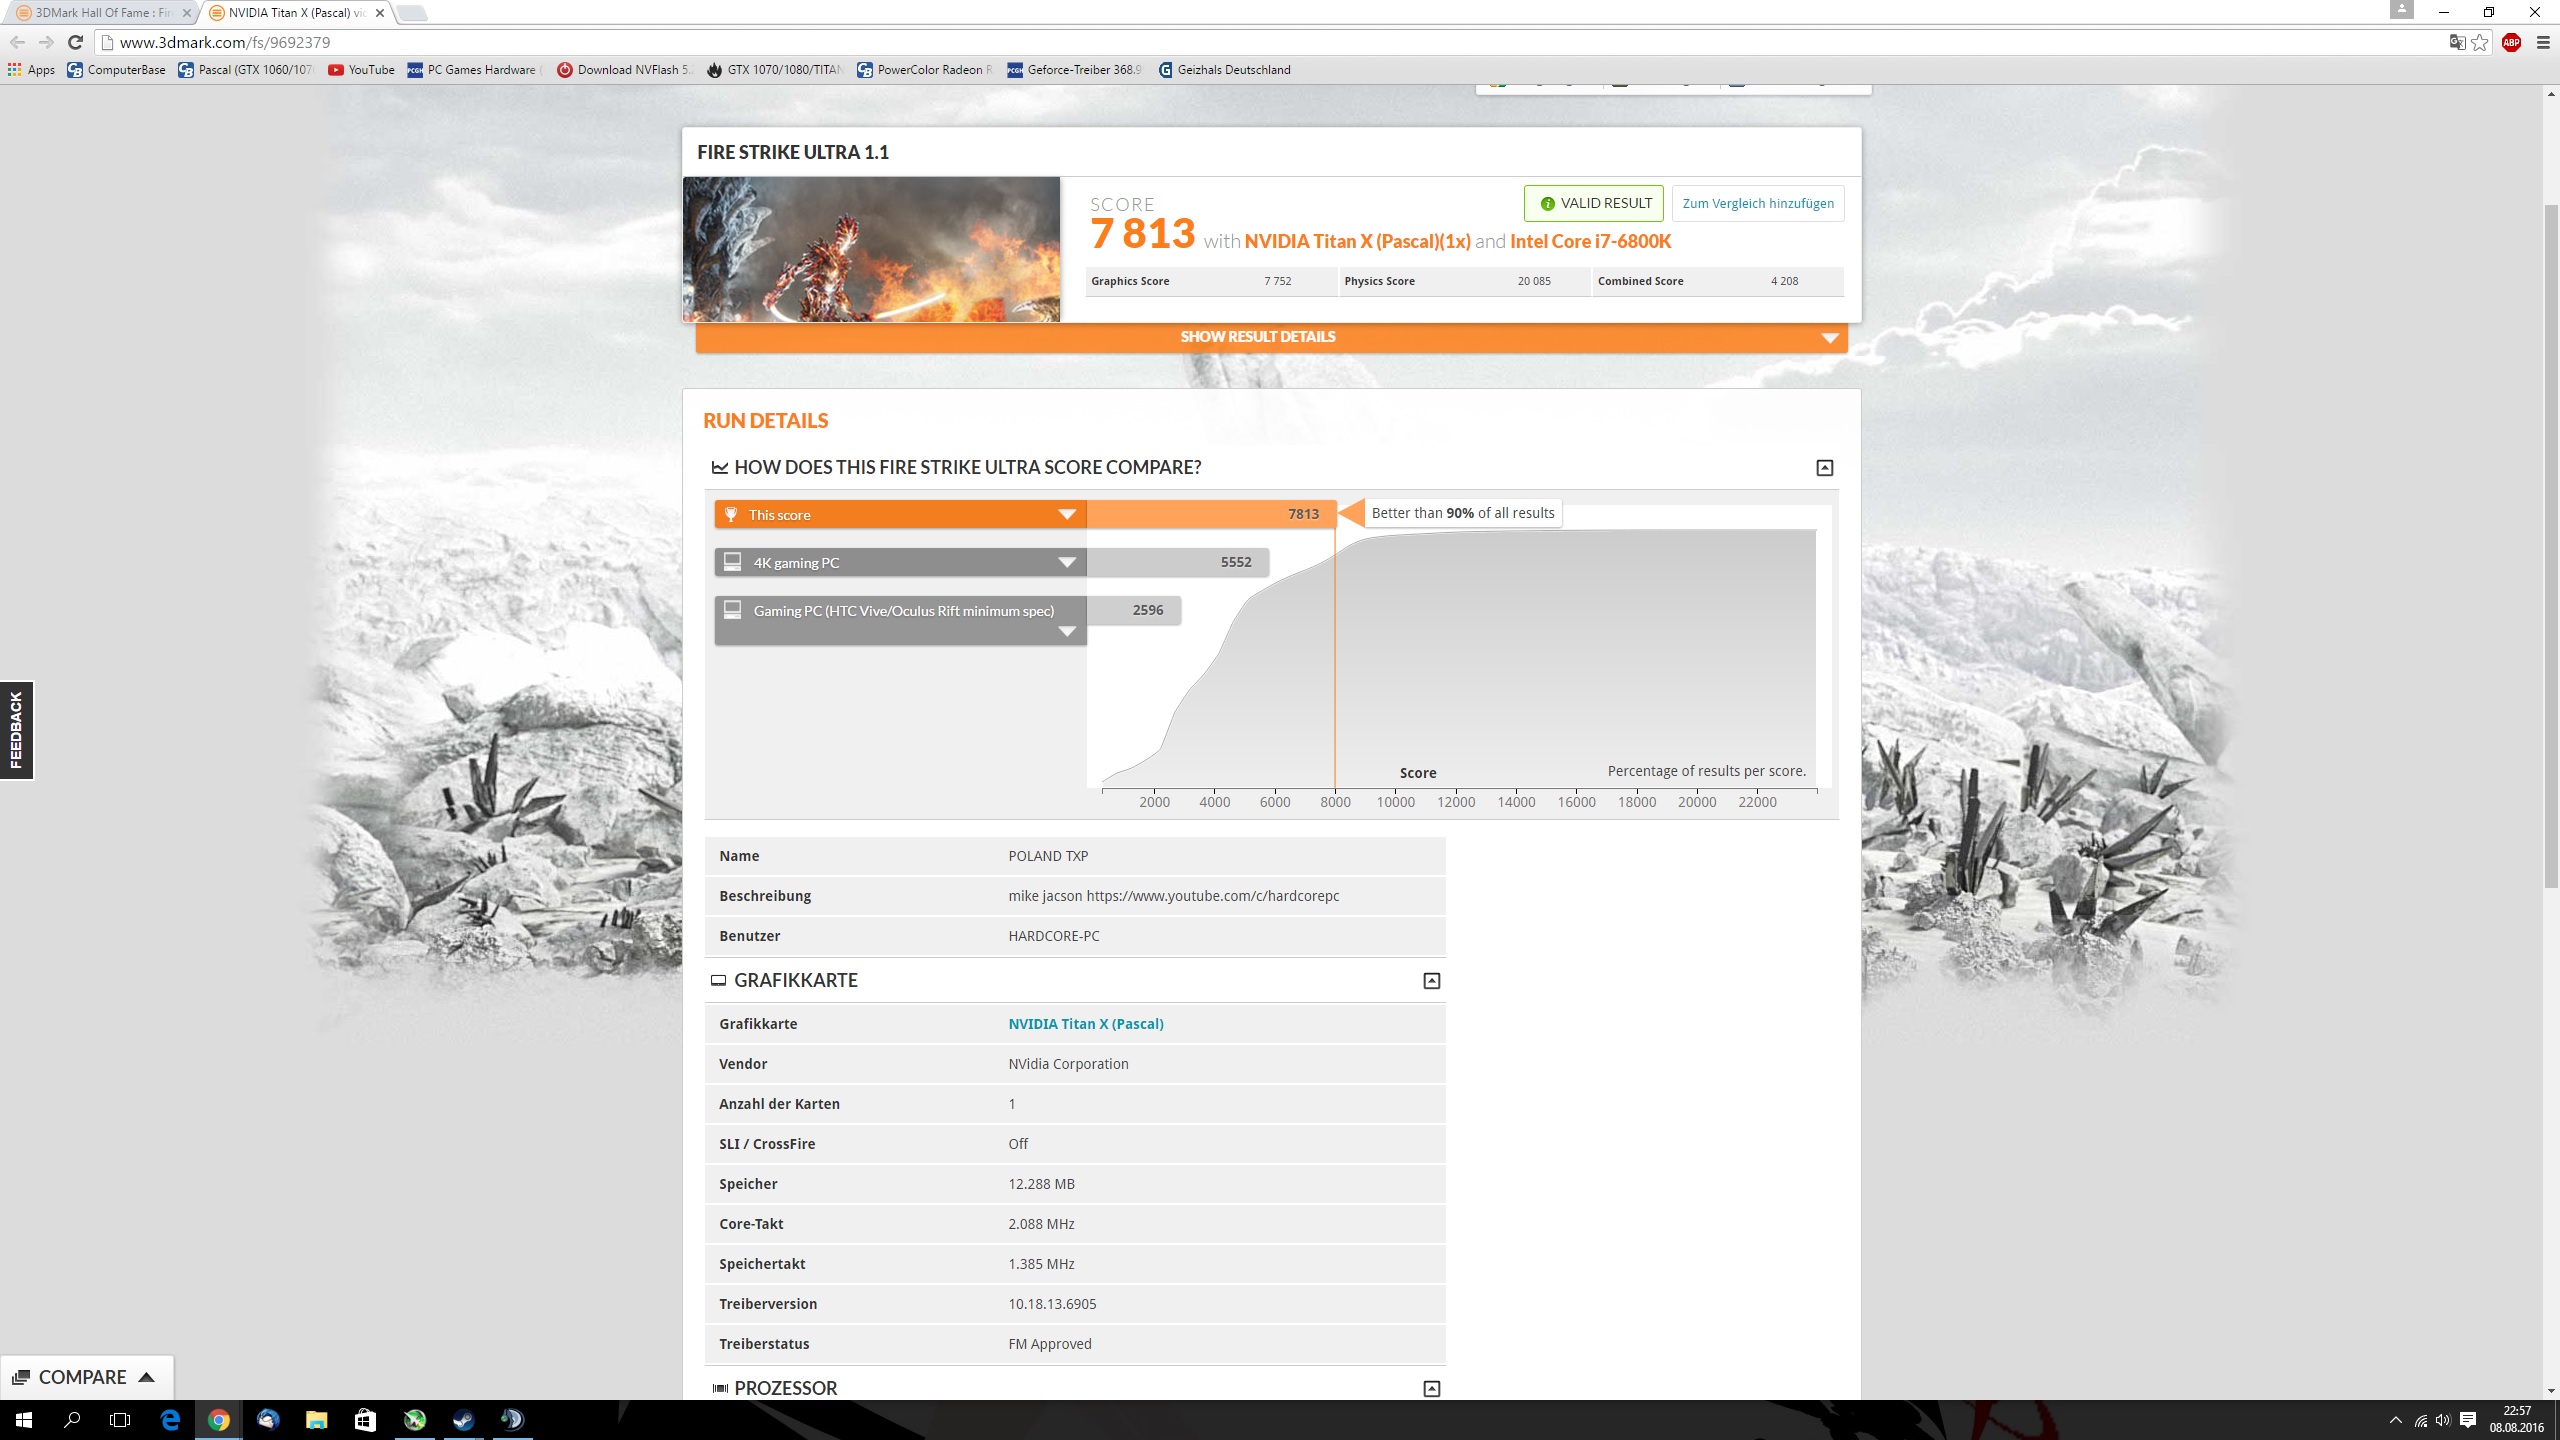Screen dimensions: 2560x1440
Task: Open Chrome hamburger menu icon
Action: [x=2543, y=42]
